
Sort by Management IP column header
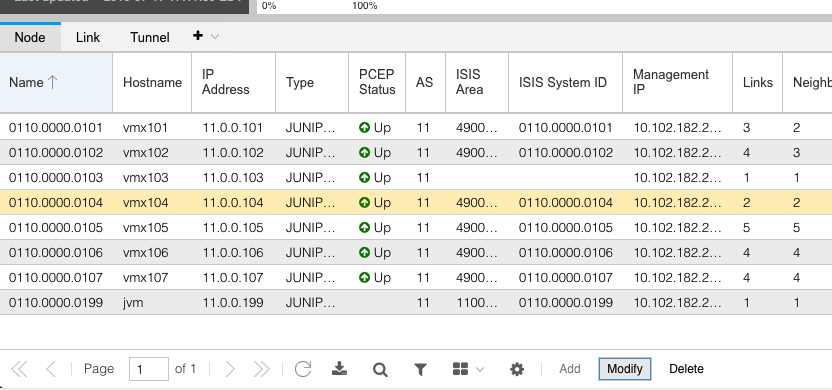[x=678, y=82]
